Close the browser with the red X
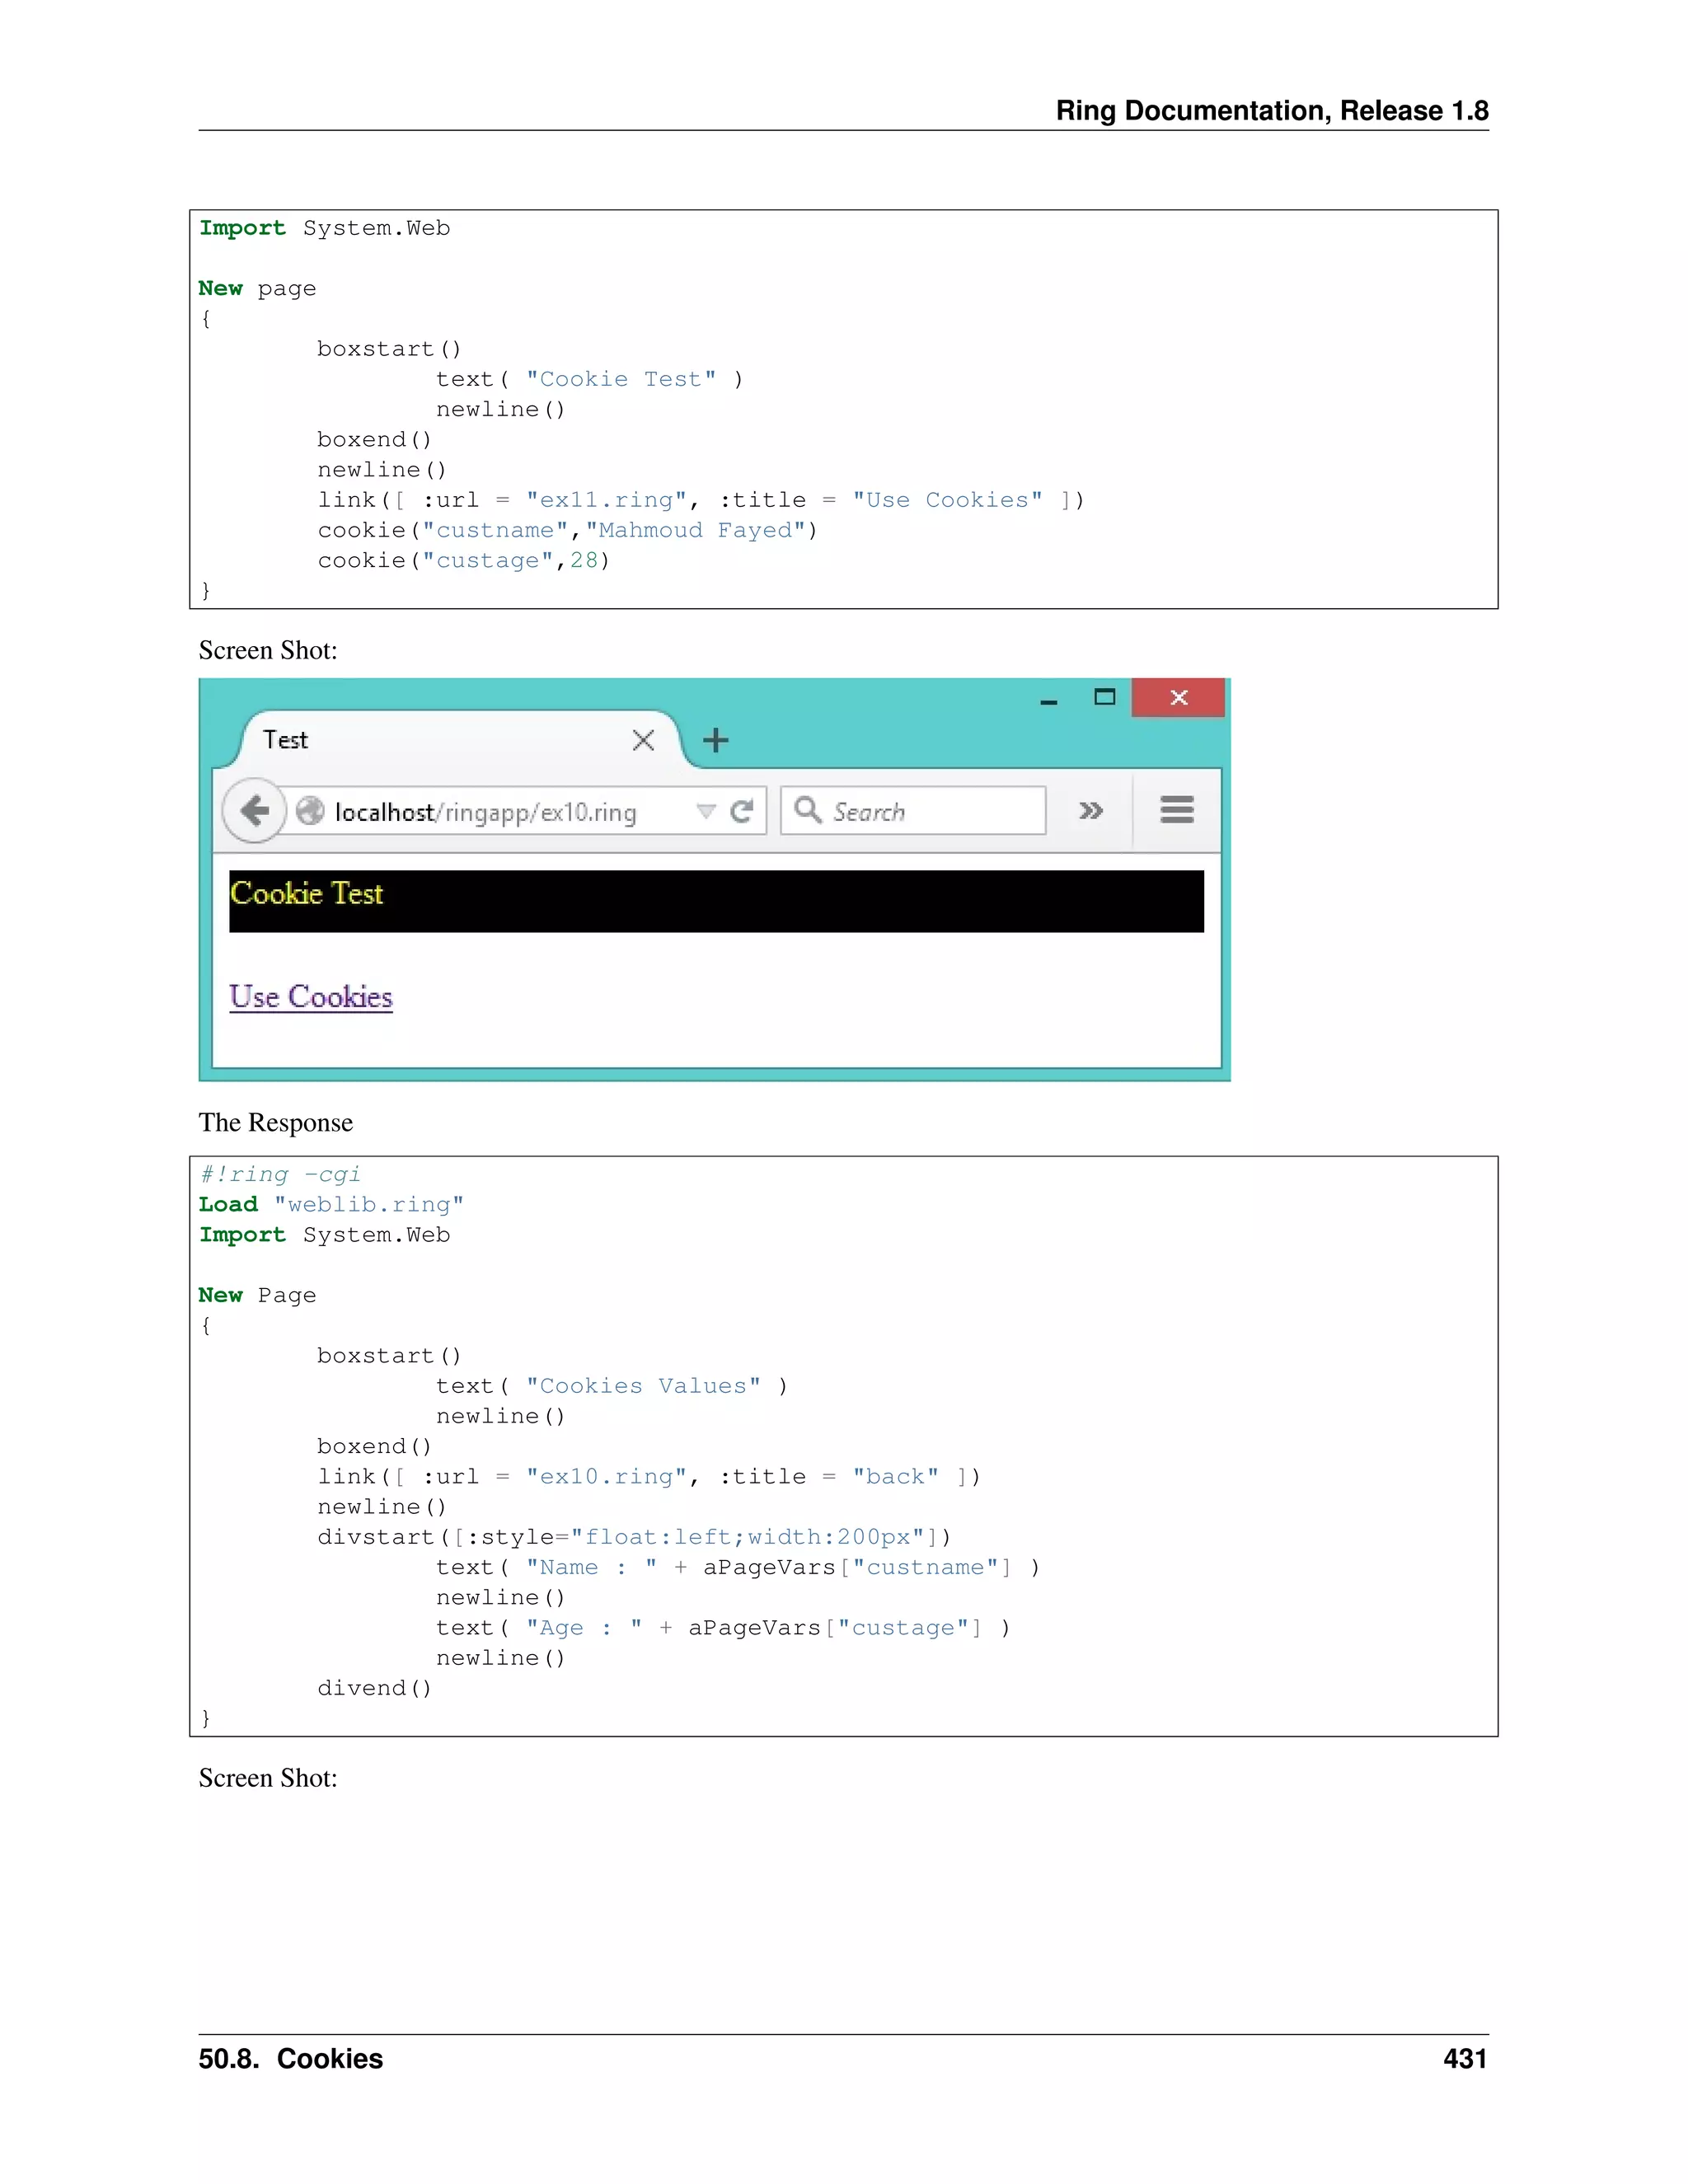The width and height of the screenshot is (1688, 2184). click(x=1178, y=698)
